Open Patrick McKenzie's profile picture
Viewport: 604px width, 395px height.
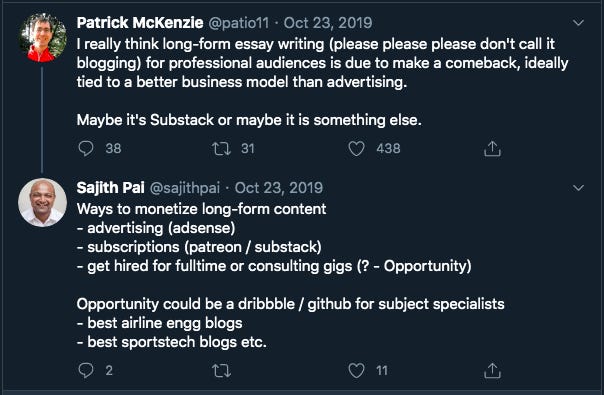(42, 38)
